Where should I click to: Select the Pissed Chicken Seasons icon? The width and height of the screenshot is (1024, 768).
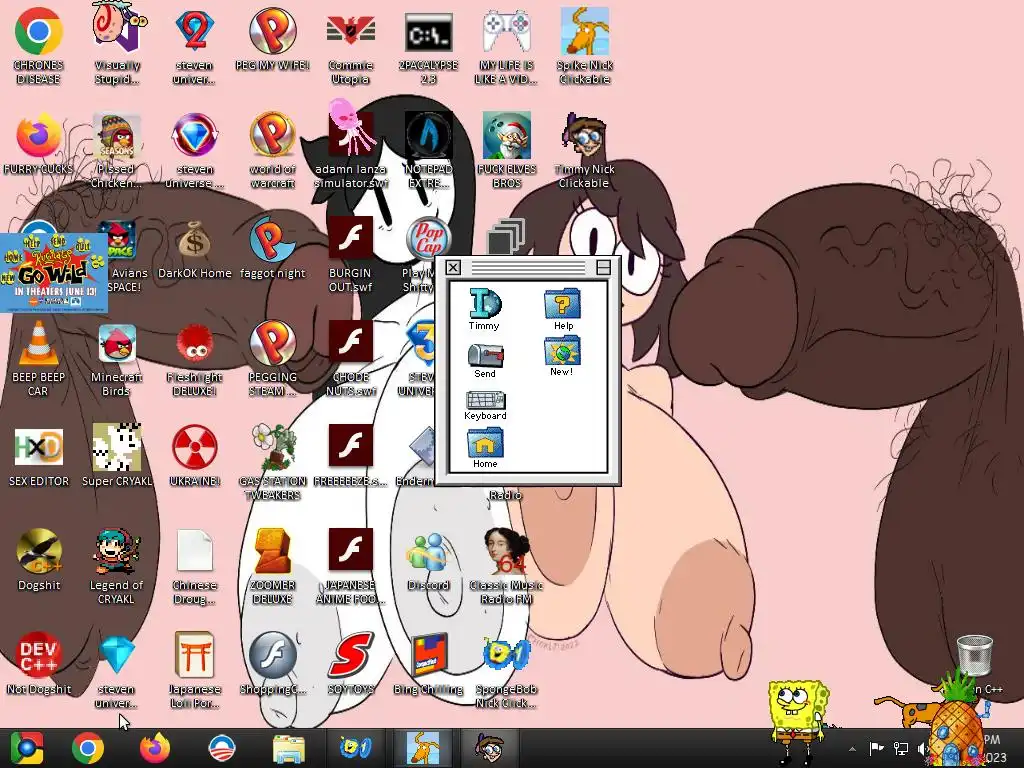[x=116, y=150]
